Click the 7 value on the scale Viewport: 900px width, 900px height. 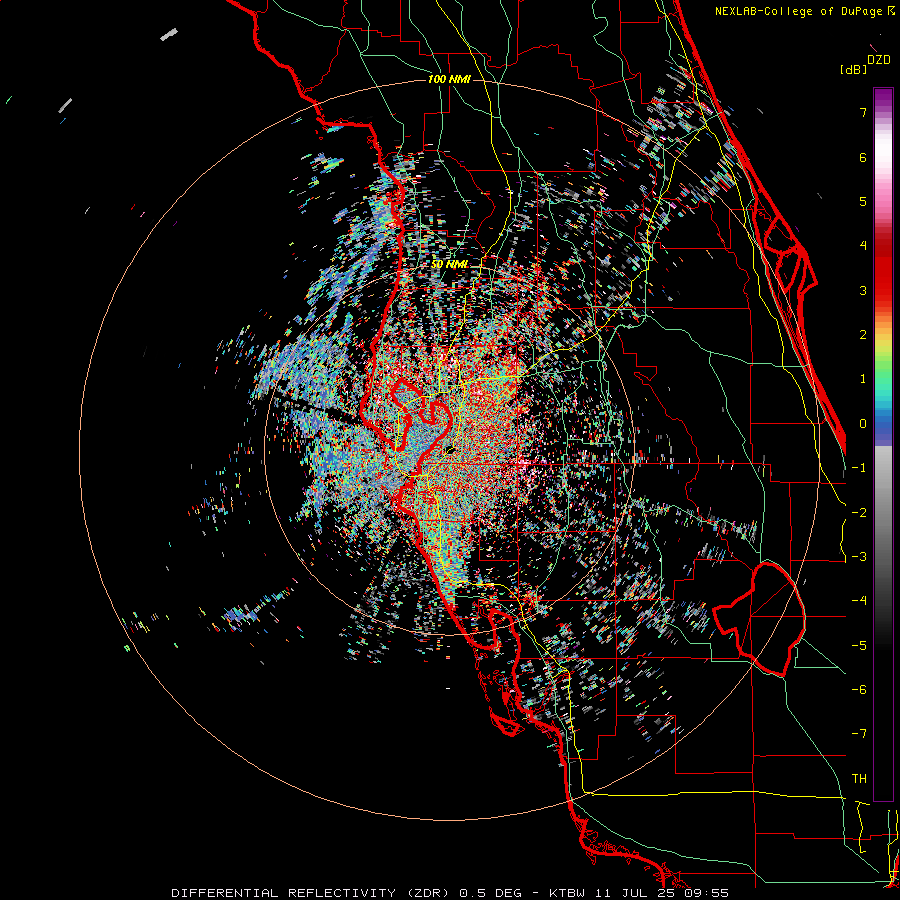tap(863, 112)
